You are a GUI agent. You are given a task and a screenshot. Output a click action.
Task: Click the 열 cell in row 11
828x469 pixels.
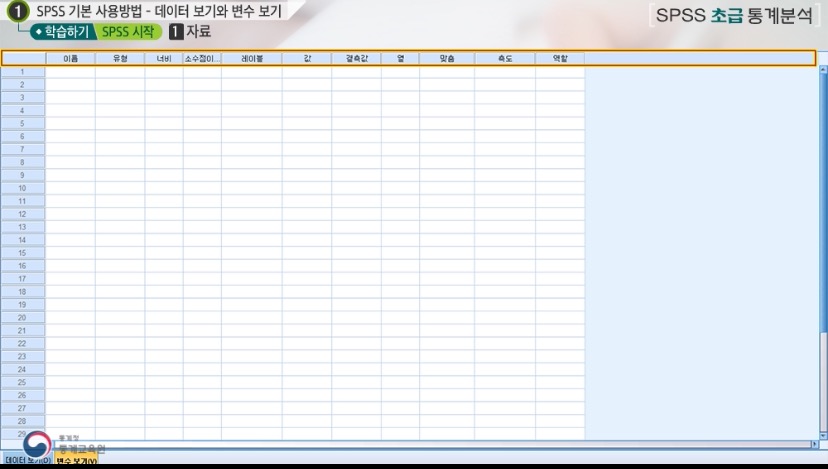[400, 201]
